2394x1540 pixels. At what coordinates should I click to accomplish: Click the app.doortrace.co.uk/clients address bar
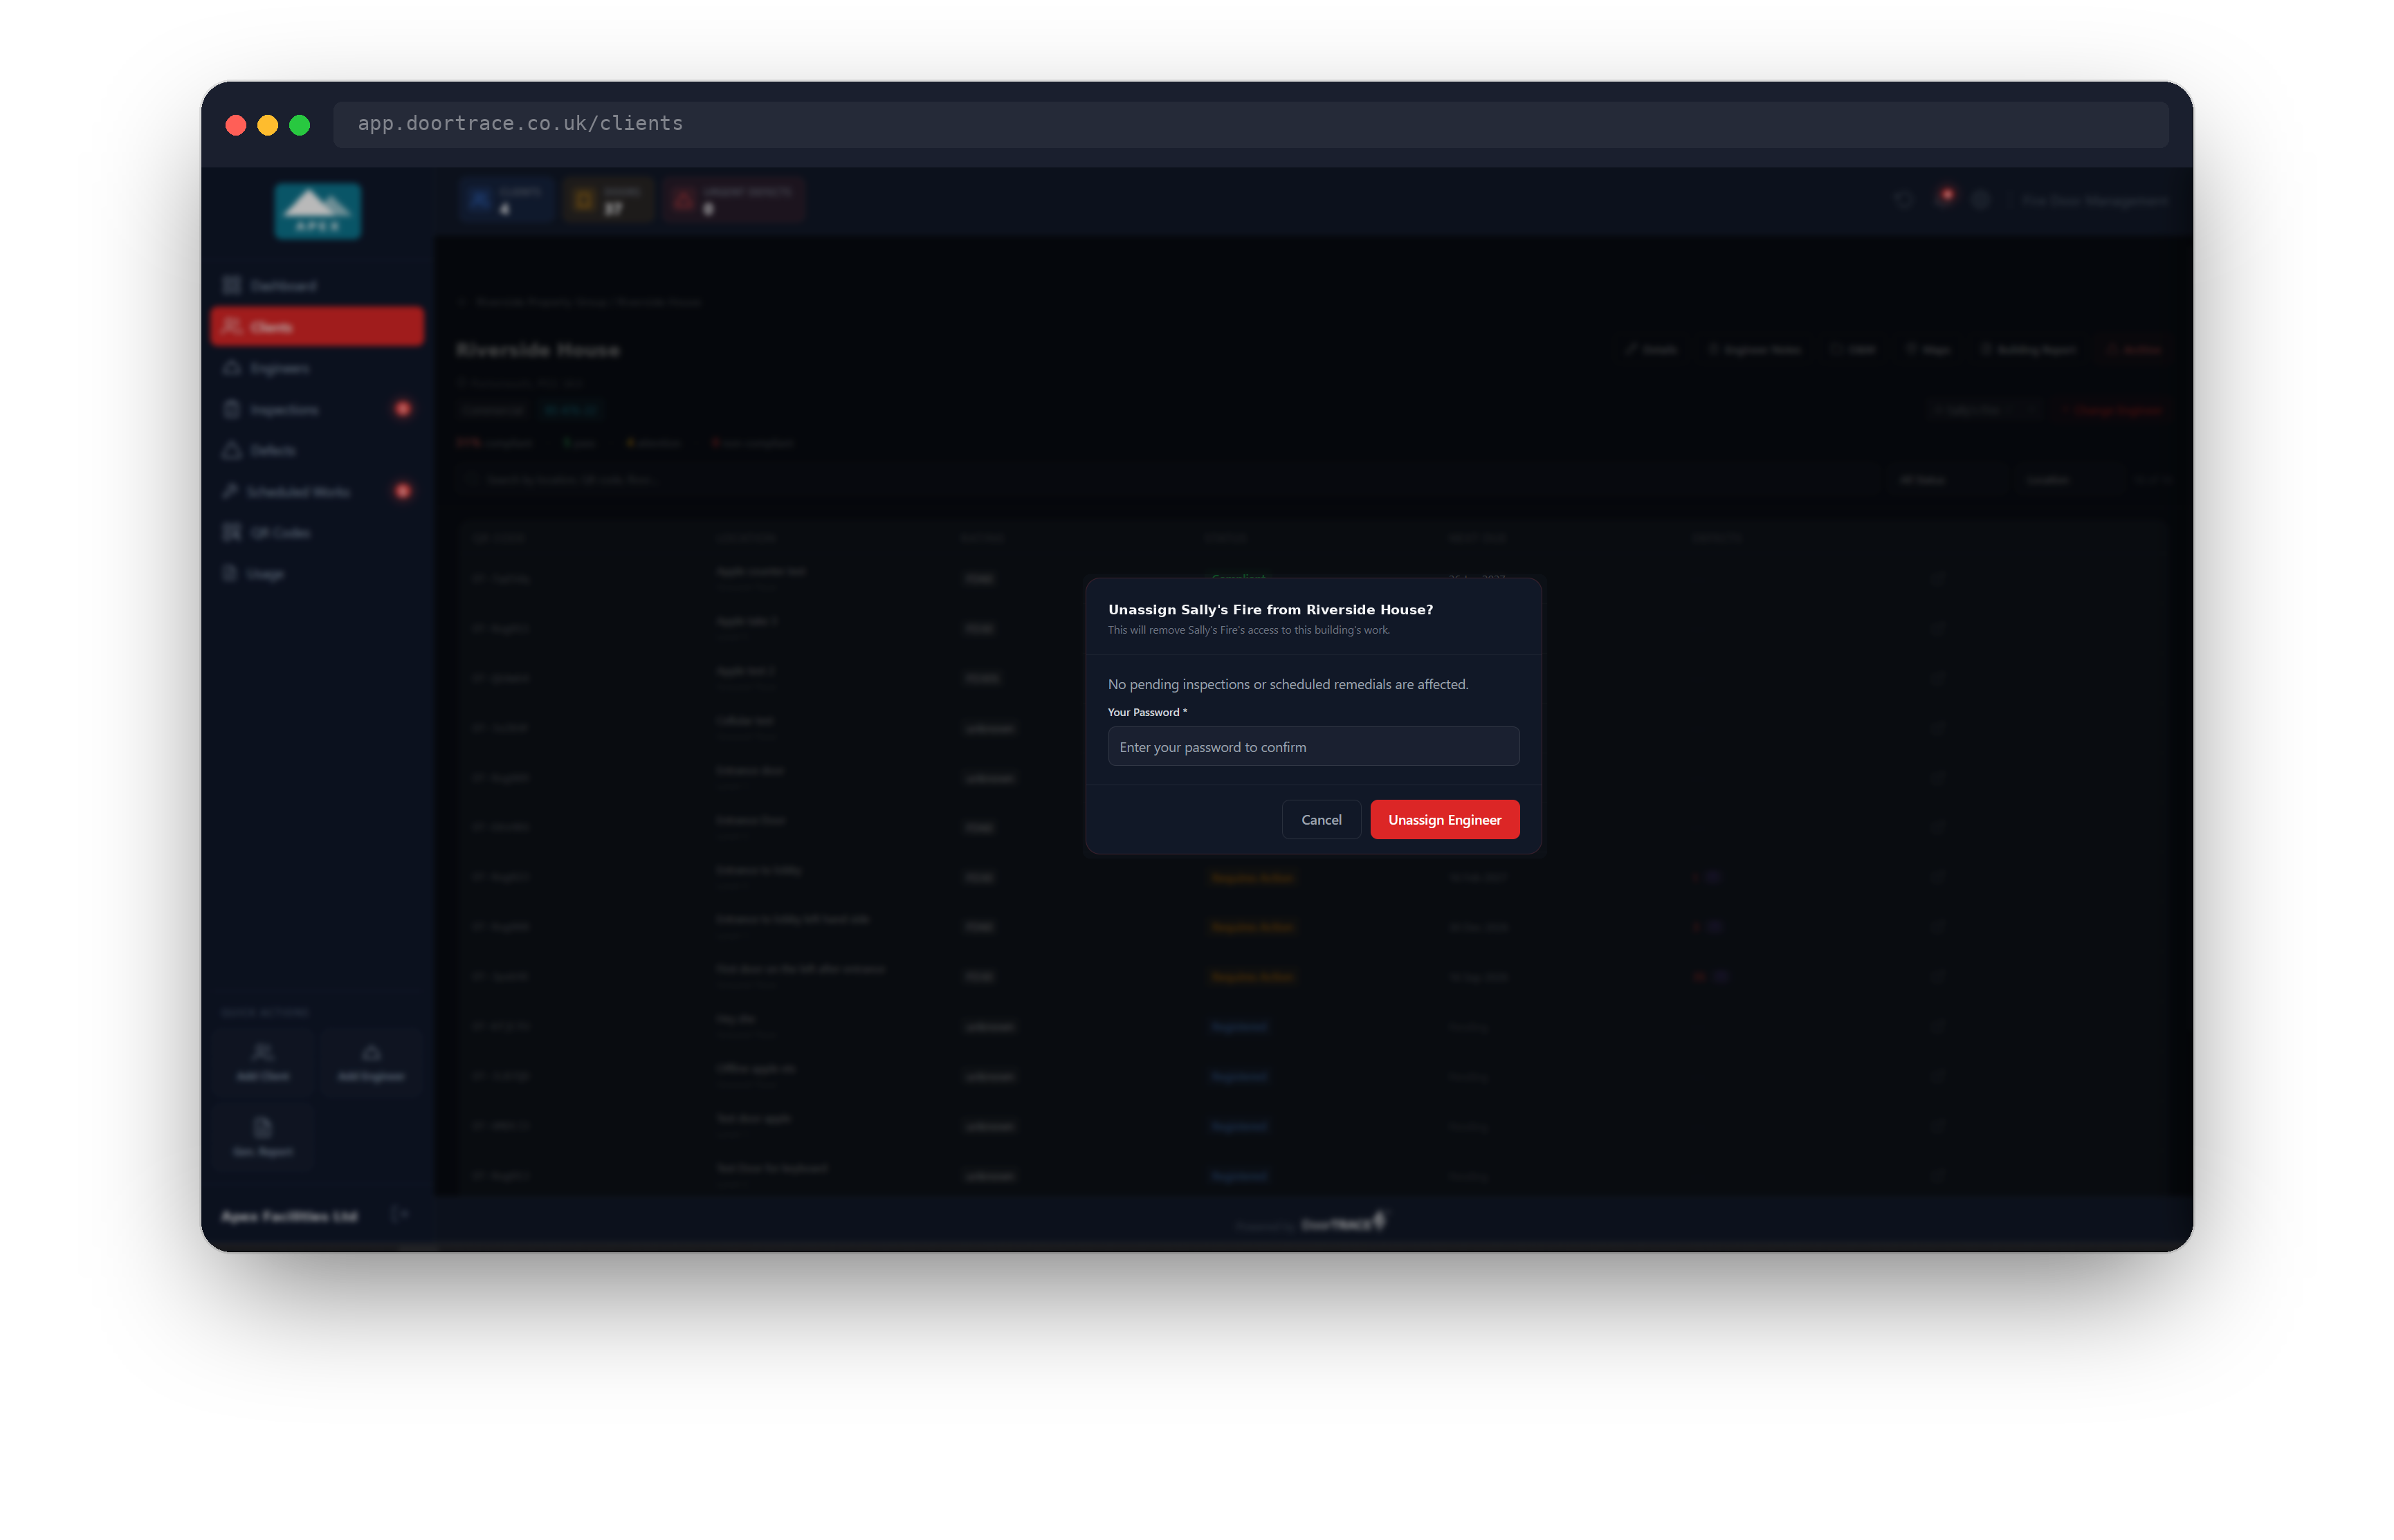pos(1250,124)
